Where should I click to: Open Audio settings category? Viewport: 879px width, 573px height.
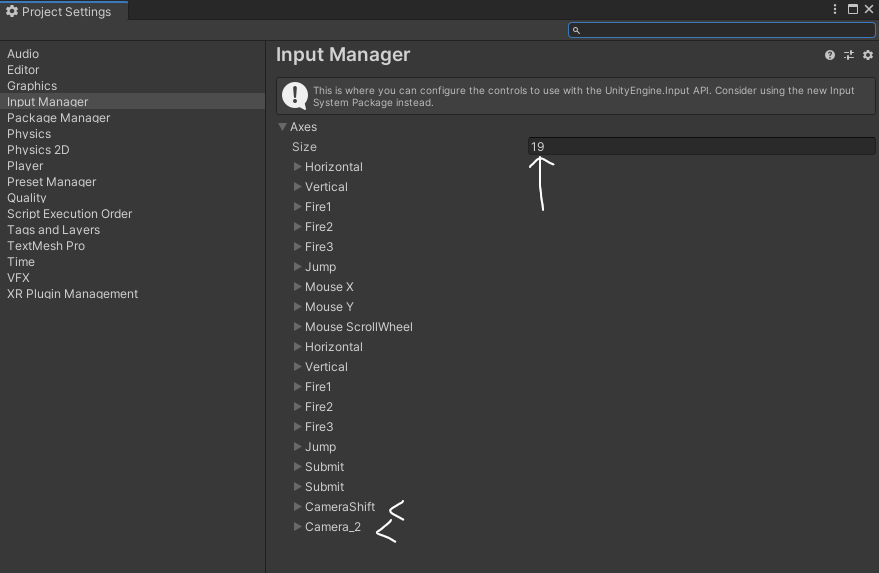[23, 54]
